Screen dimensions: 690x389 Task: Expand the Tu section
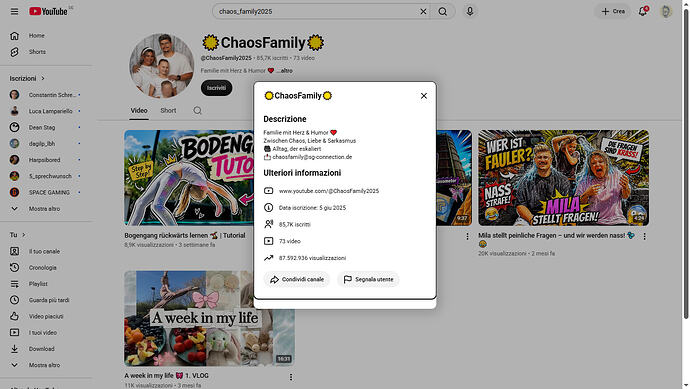(18, 235)
